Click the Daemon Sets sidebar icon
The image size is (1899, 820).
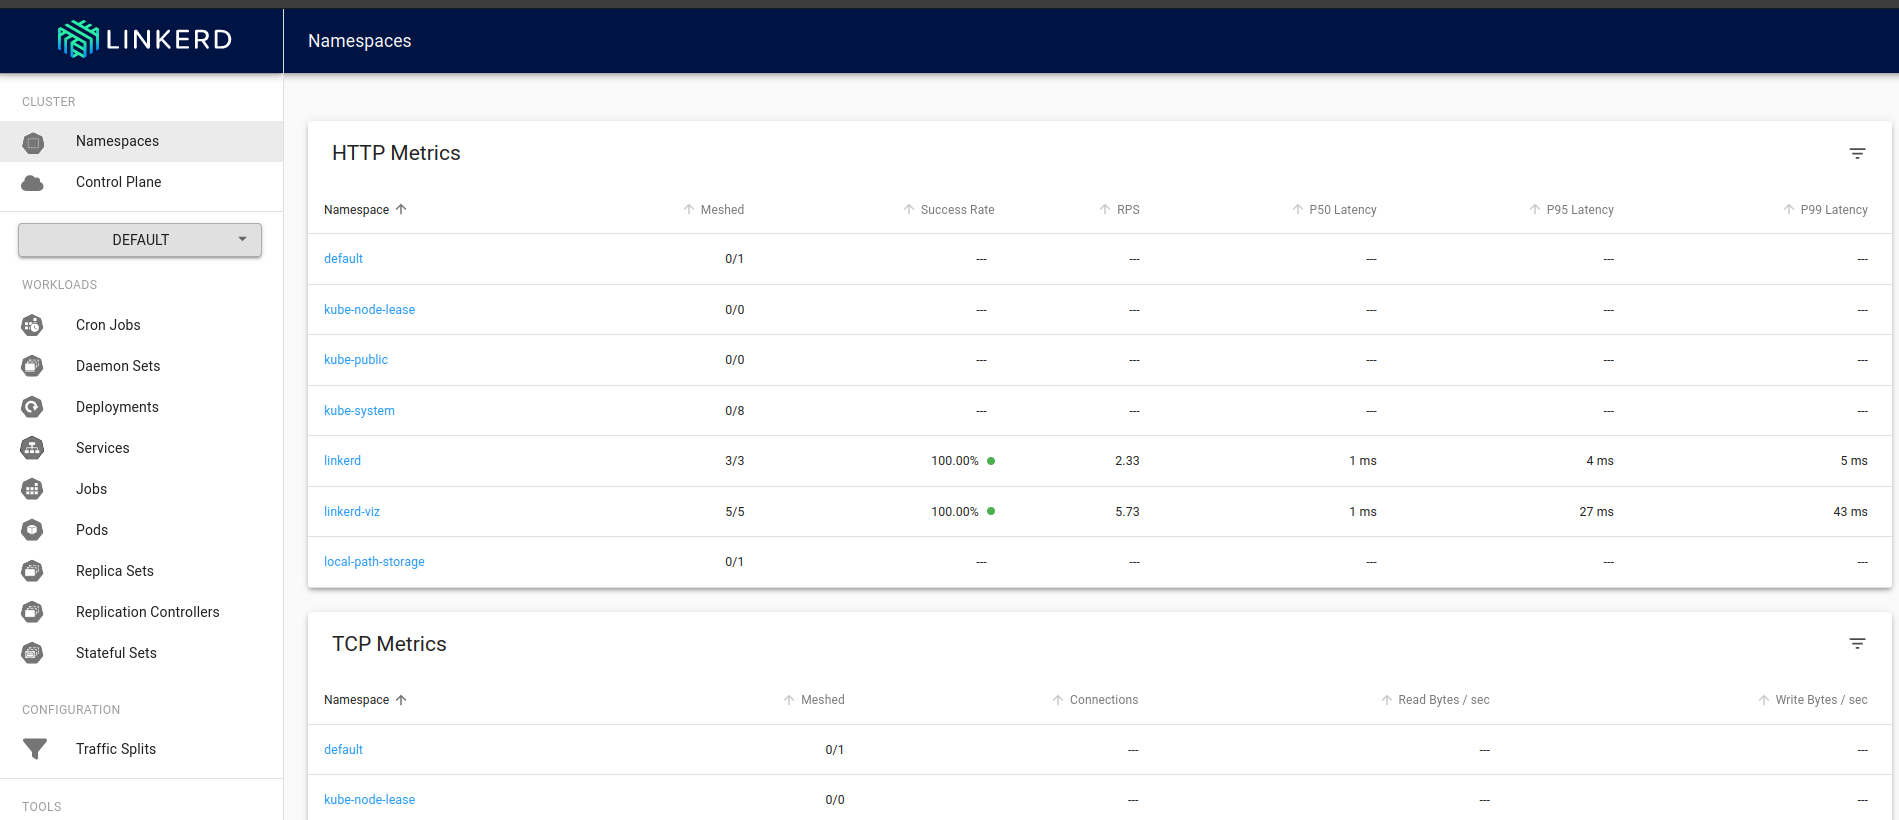tap(32, 366)
